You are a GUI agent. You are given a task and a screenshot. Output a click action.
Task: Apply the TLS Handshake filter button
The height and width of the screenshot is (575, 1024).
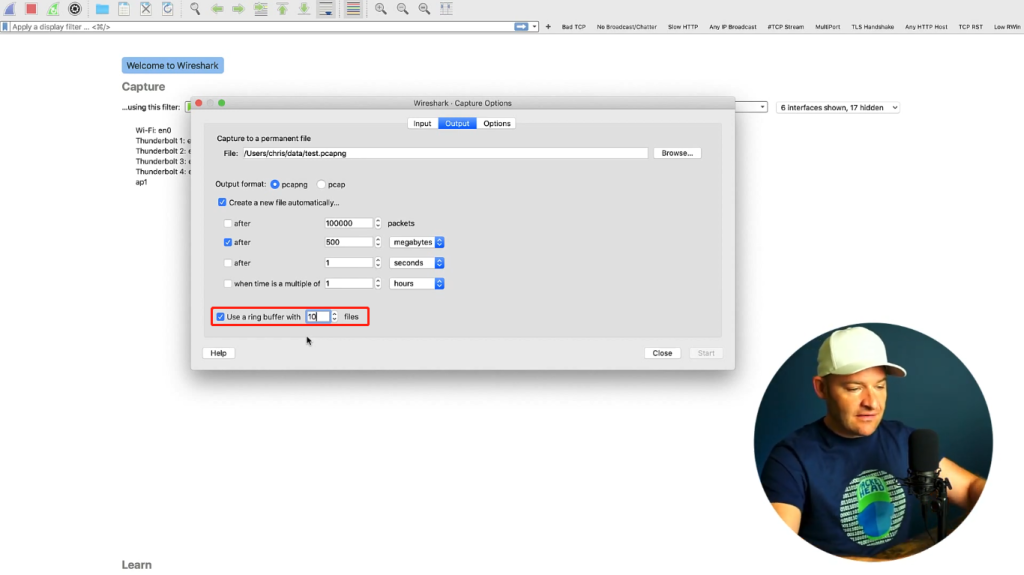872,27
